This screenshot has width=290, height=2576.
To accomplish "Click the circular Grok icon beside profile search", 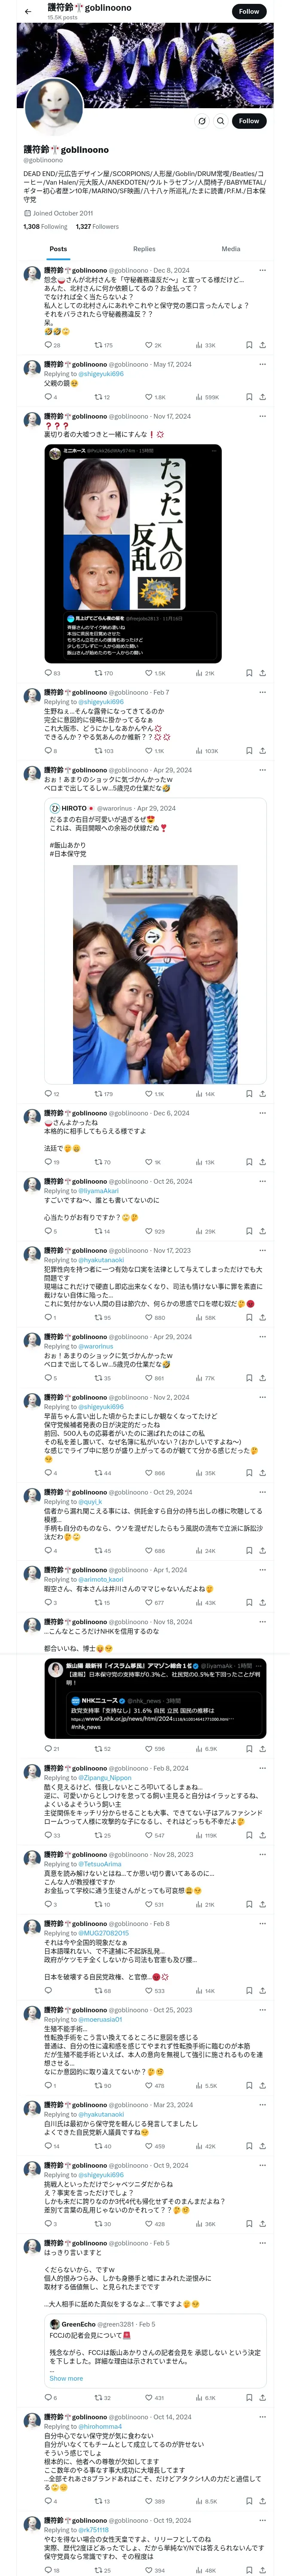I will [202, 121].
